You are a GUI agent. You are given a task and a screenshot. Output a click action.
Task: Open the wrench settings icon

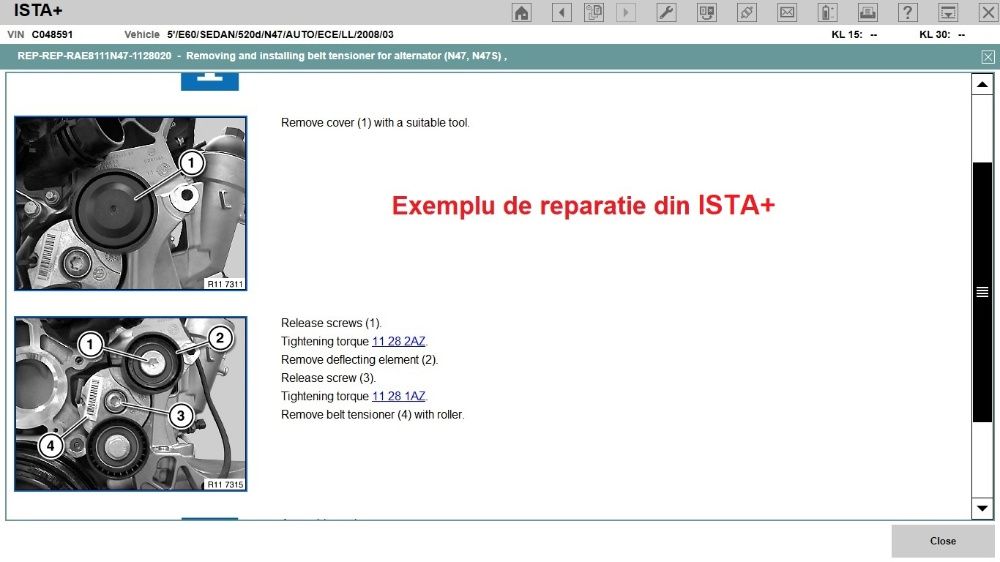pos(666,12)
